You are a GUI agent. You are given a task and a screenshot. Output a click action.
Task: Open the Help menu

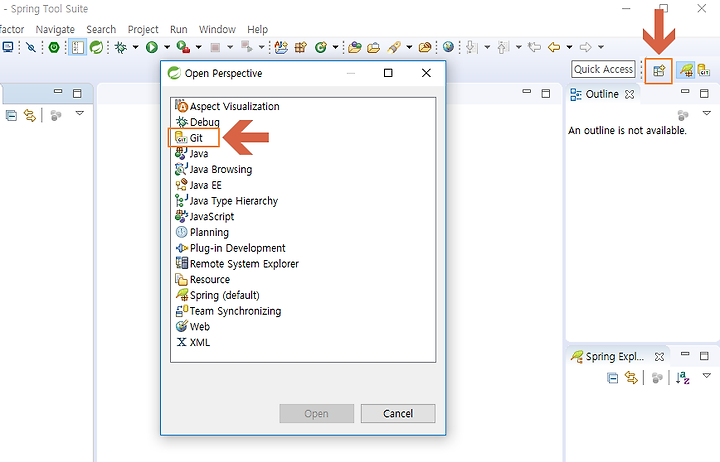click(257, 29)
